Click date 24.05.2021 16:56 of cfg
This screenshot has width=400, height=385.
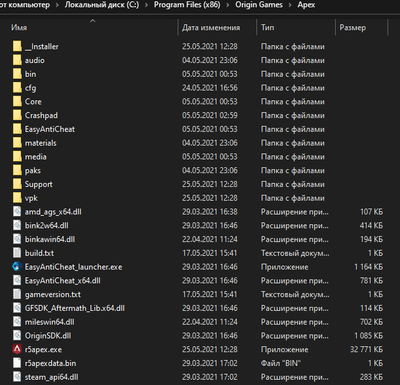(210, 88)
